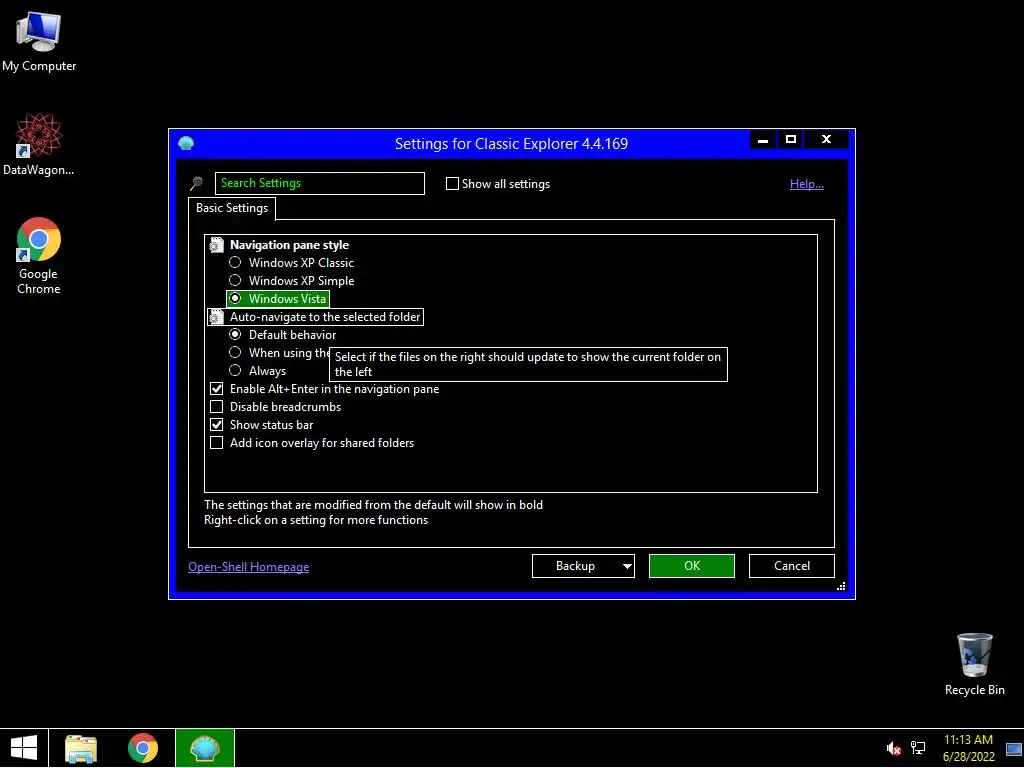The height and width of the screenshot is (768, 1024).
Task: Toggle the Show status bar checkbox
Action: [x=217, y=424]
